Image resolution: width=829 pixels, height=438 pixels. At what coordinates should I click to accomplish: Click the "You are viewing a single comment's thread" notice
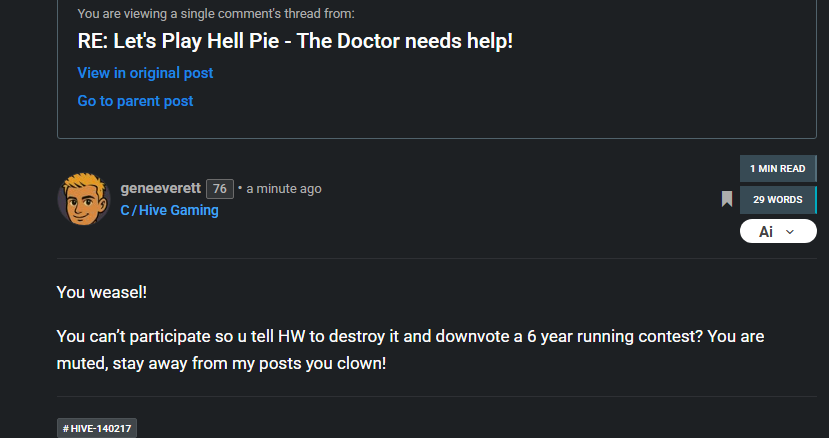(x=215, y=14)
